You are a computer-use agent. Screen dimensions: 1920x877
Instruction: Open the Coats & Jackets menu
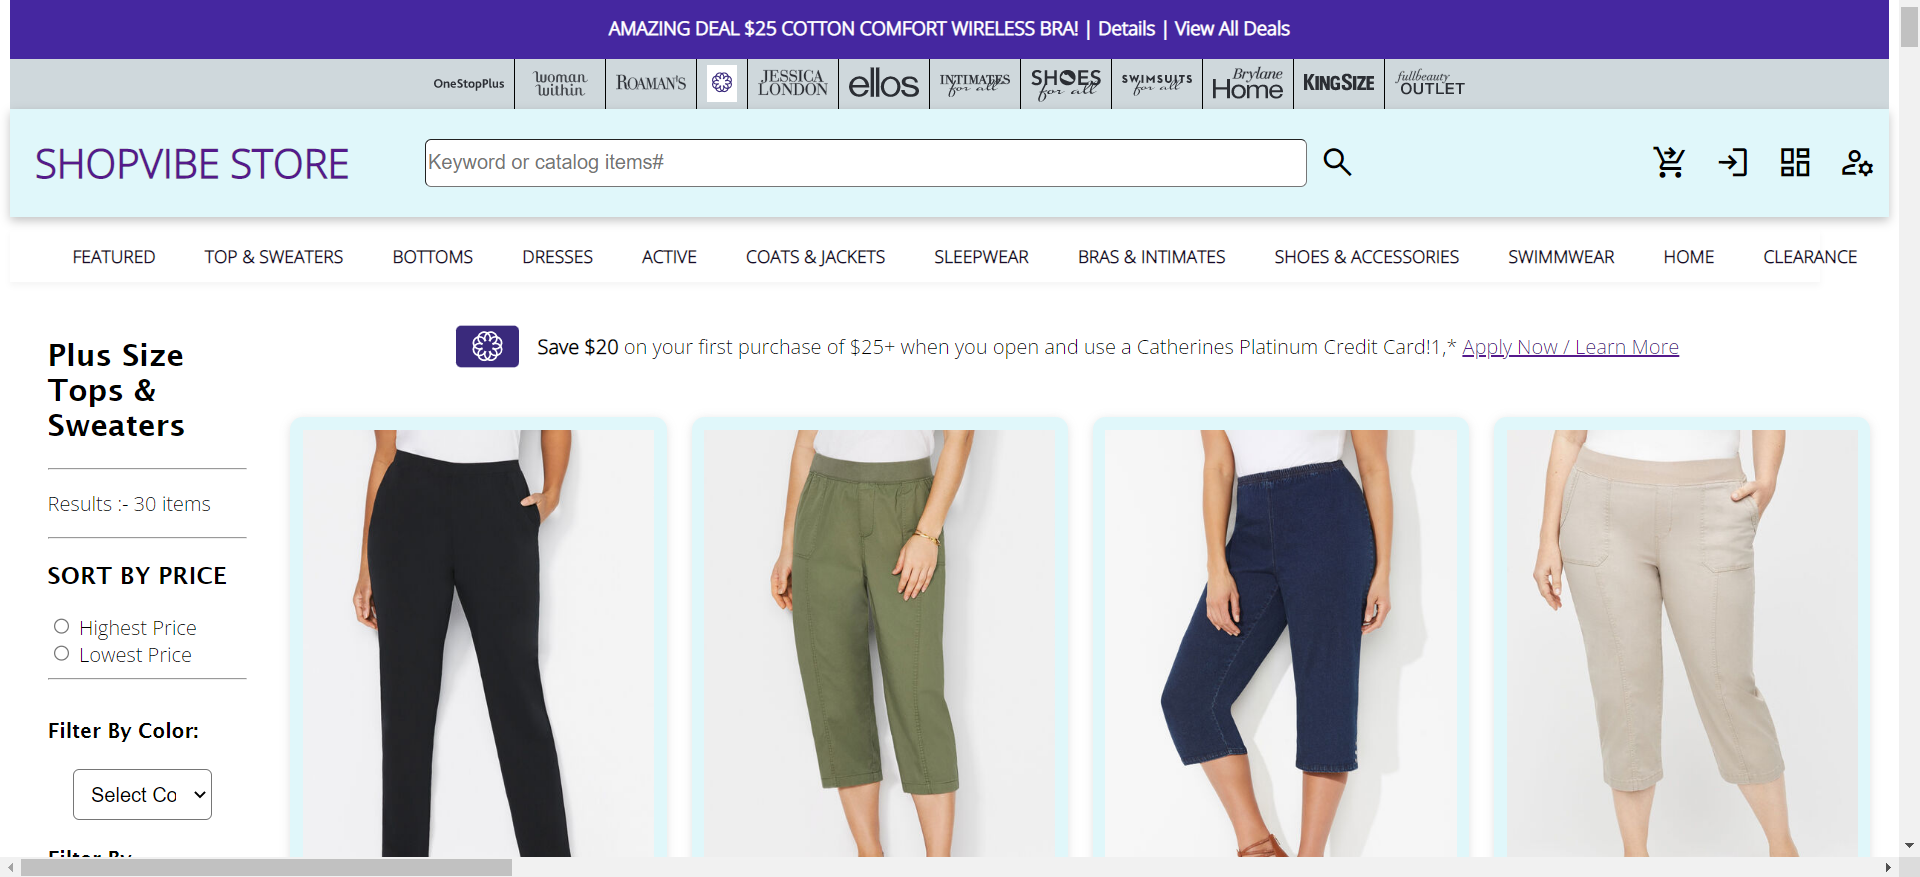click(815, 257)
